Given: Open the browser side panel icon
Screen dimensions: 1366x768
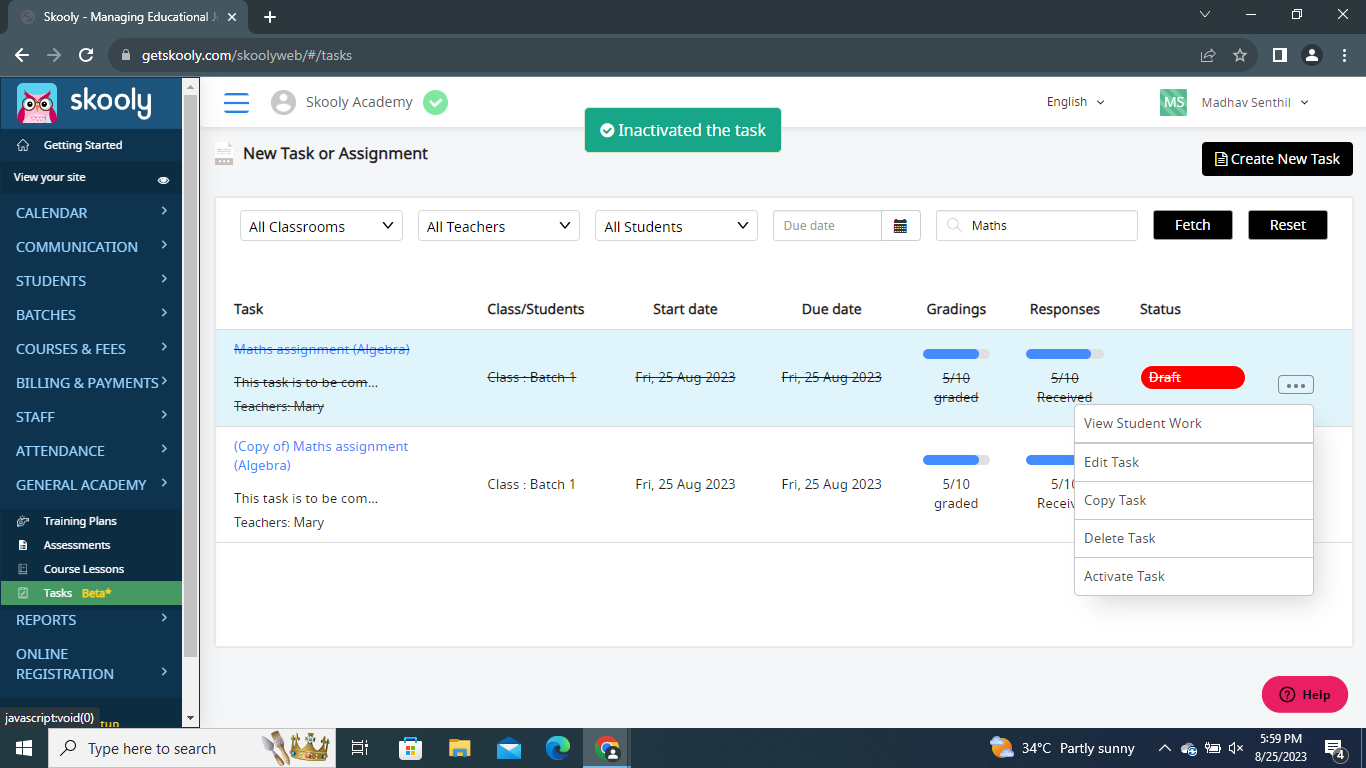Looking at the screenshot, I should coord(1279,55).
